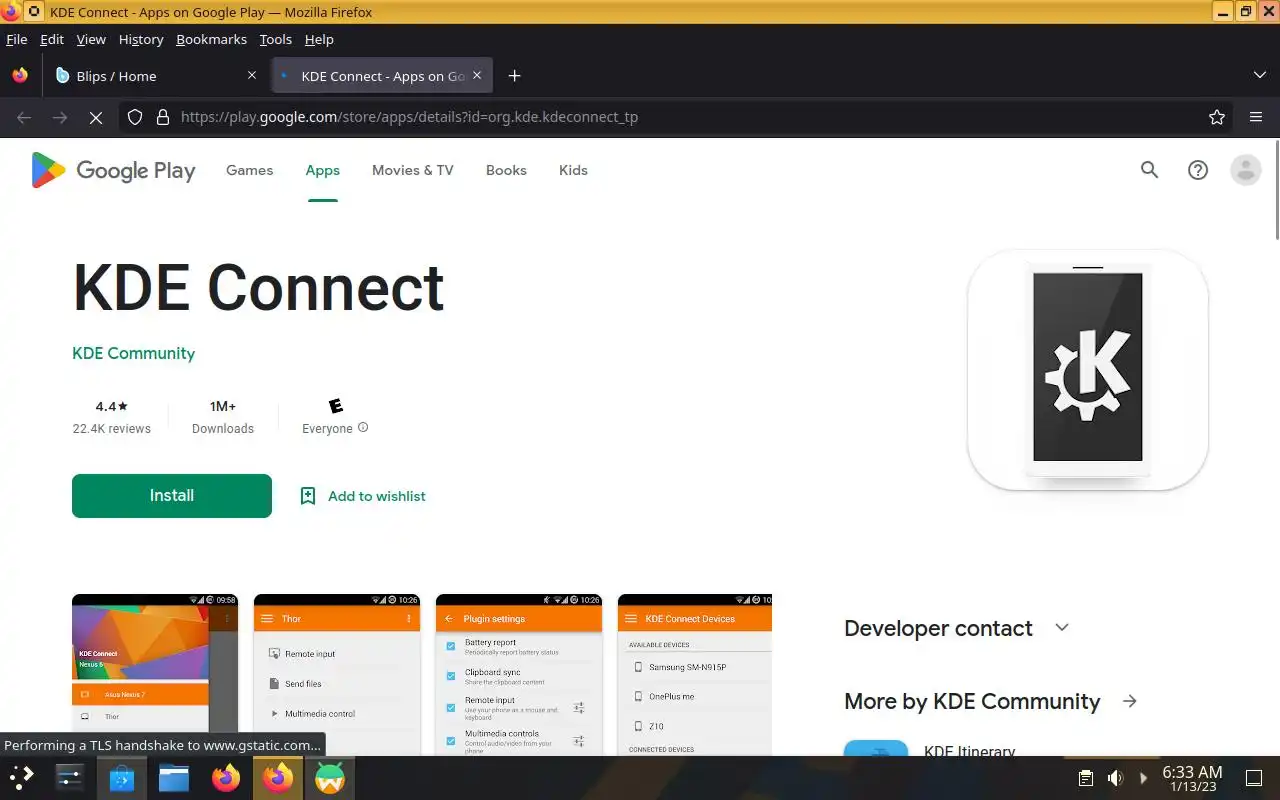Image resolution: width=1280 pixels, height=800 pixels.
Task: Open the KDE Community developer link
Action: click(133, 353)
